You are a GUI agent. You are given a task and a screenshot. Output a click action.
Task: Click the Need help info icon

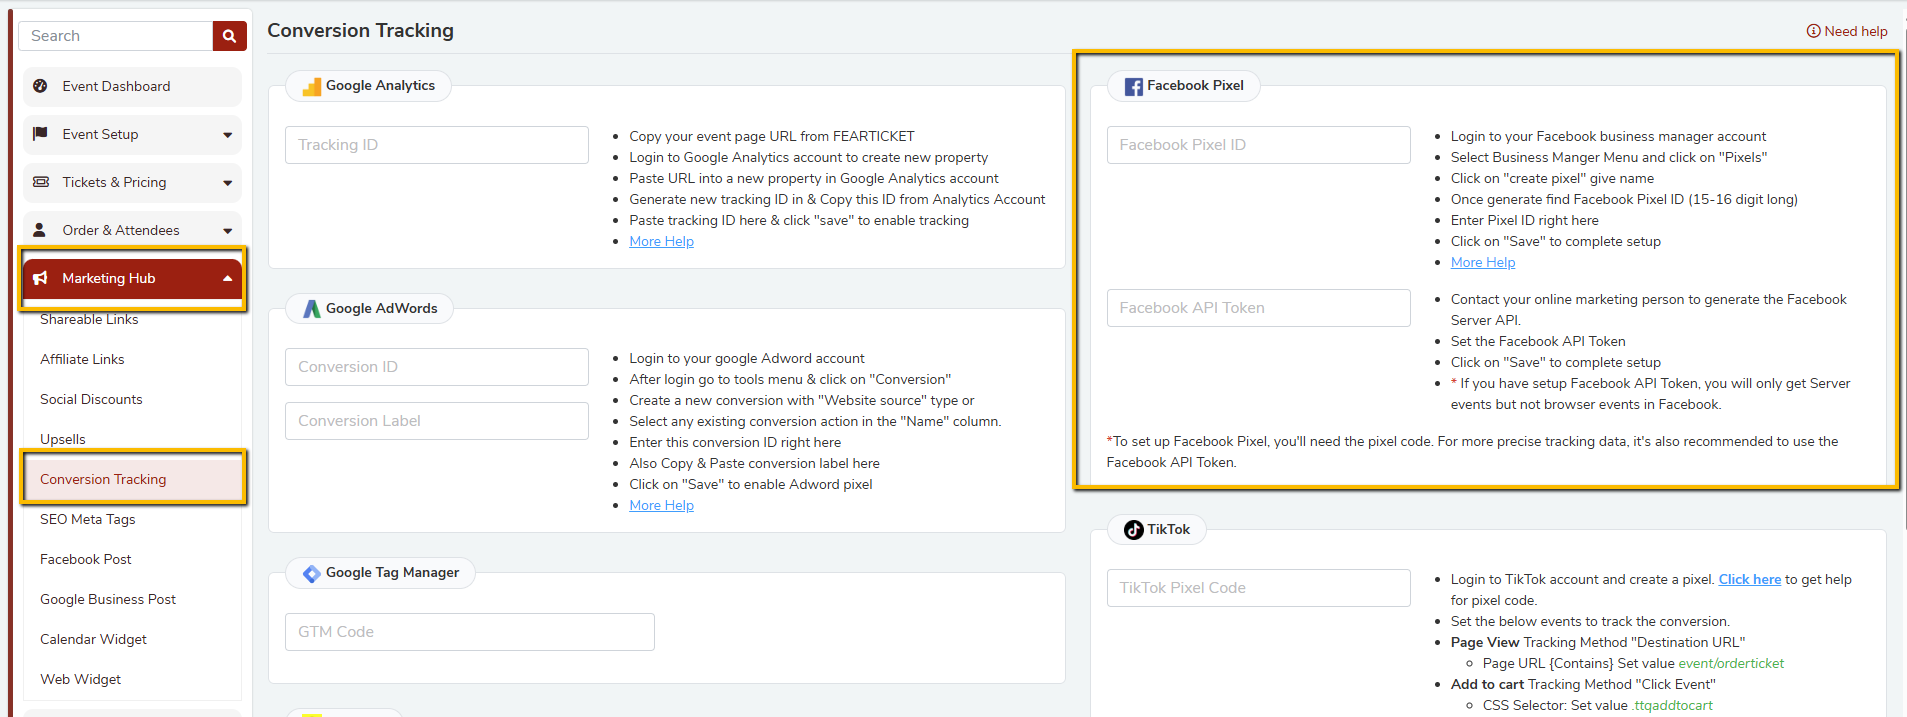click(x=1813, y=31)
